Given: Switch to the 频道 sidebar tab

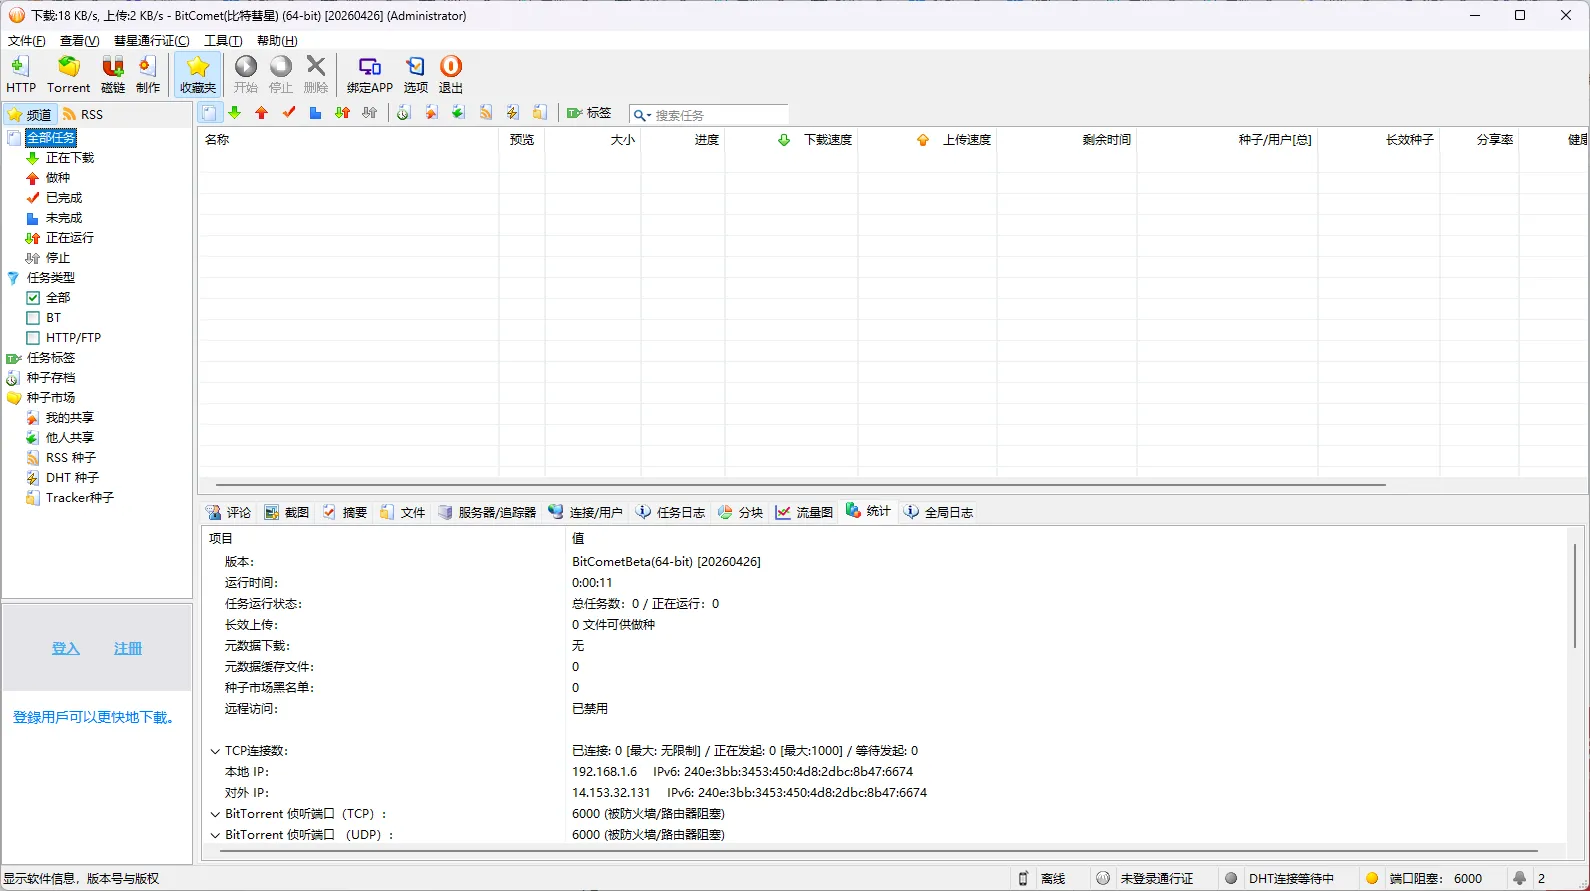Looking at the screenshot, I should coord(29,114).
